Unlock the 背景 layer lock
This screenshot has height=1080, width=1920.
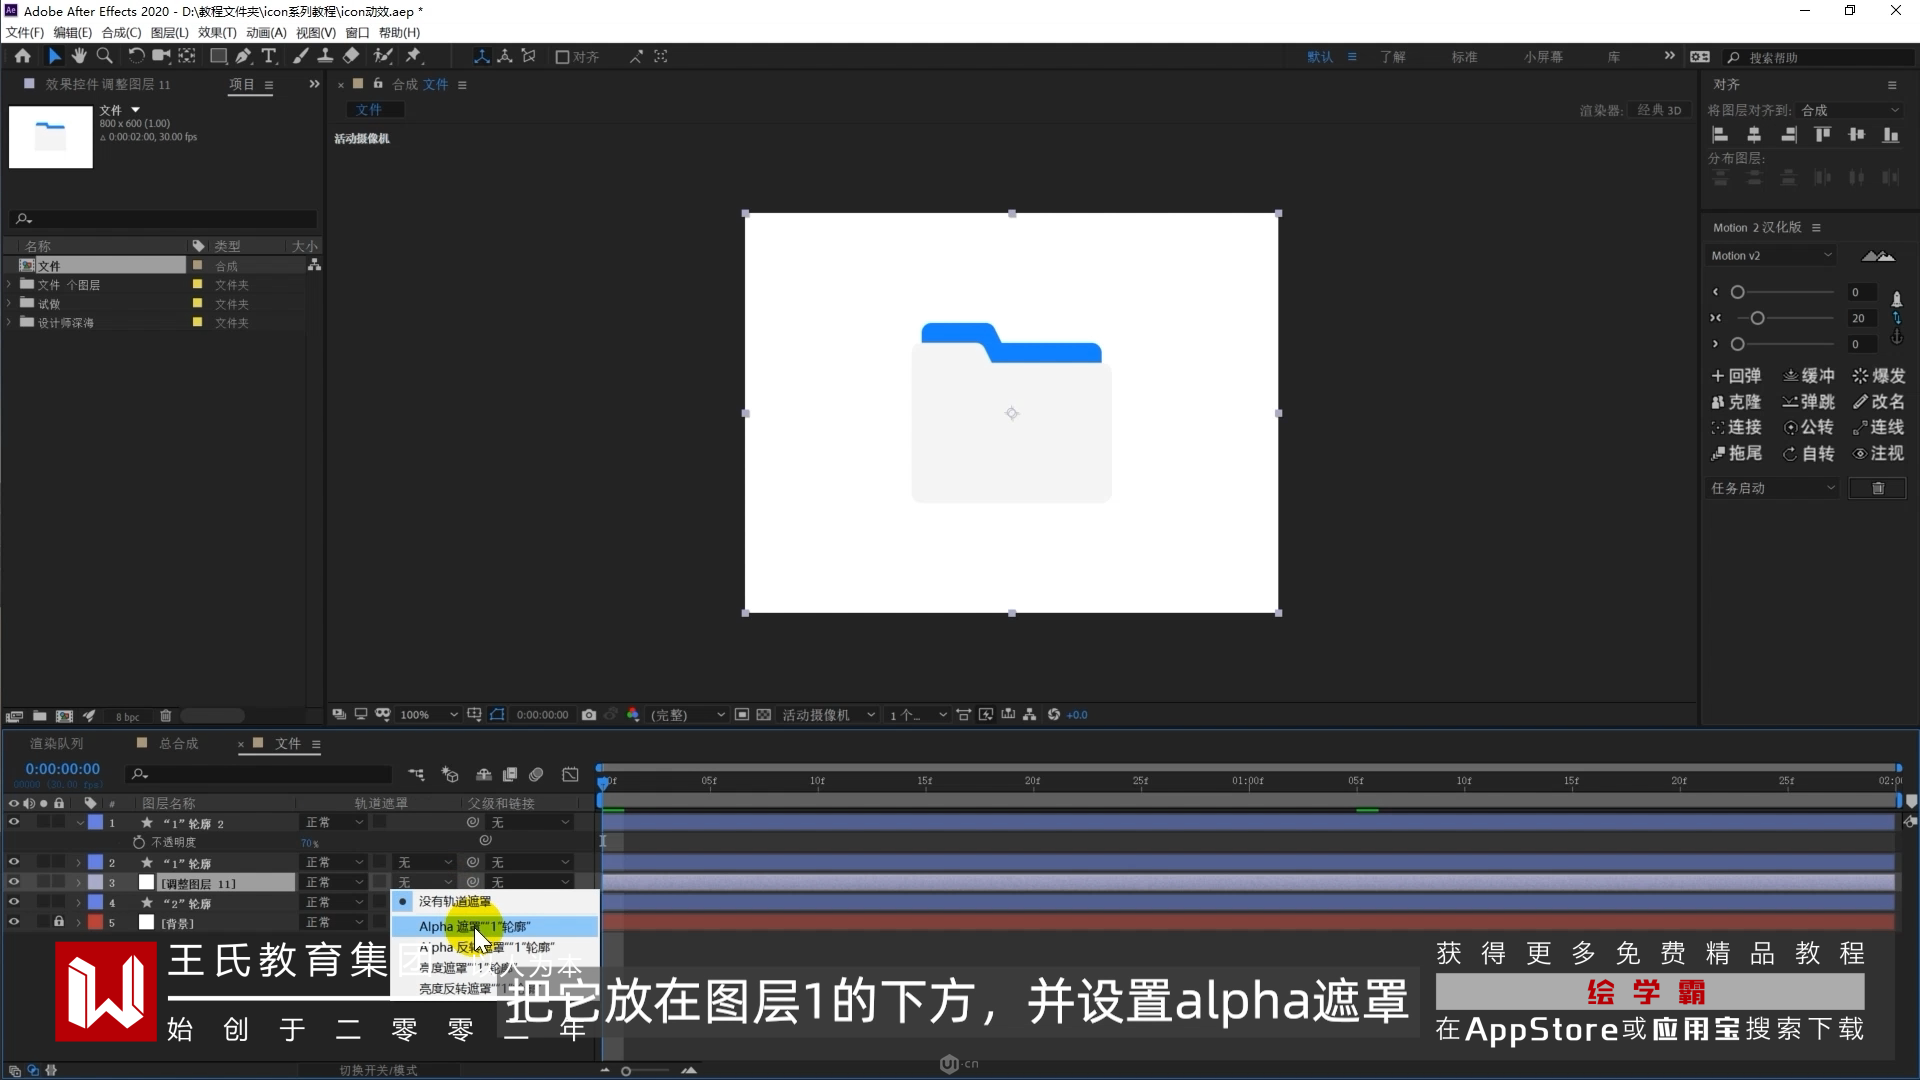point(59,922)
